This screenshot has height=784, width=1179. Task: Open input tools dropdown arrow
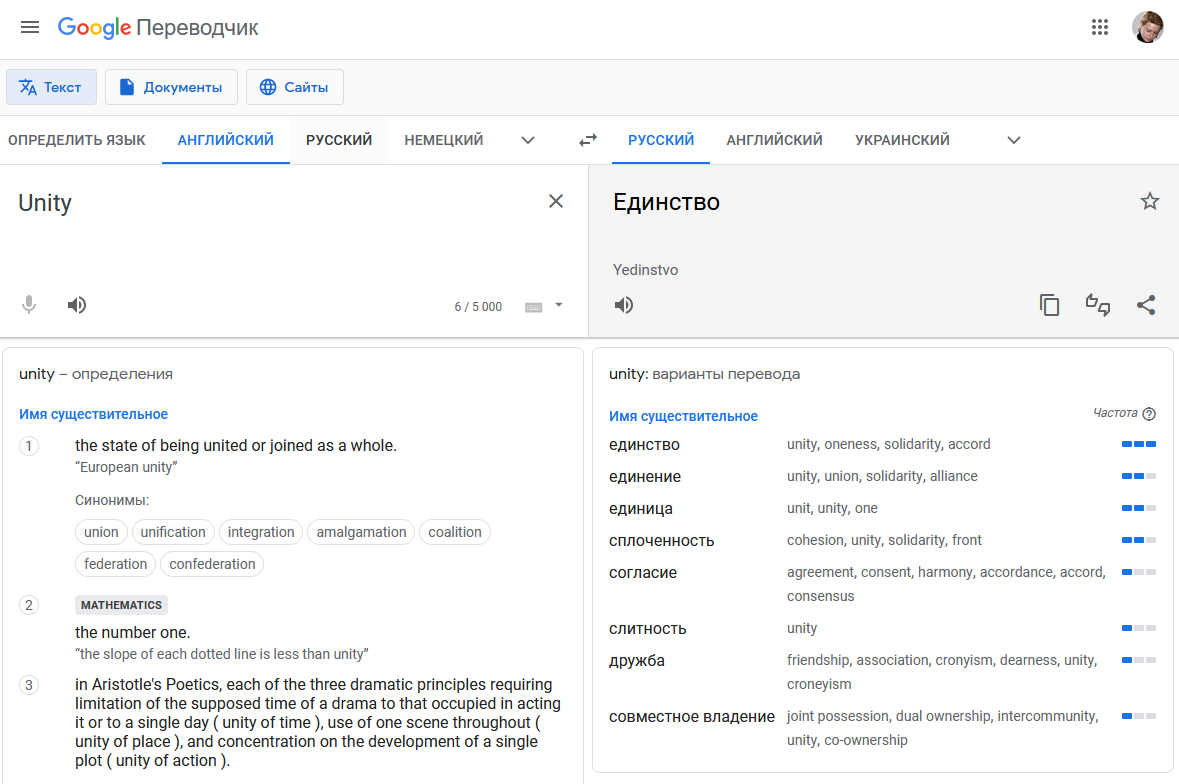559,305
